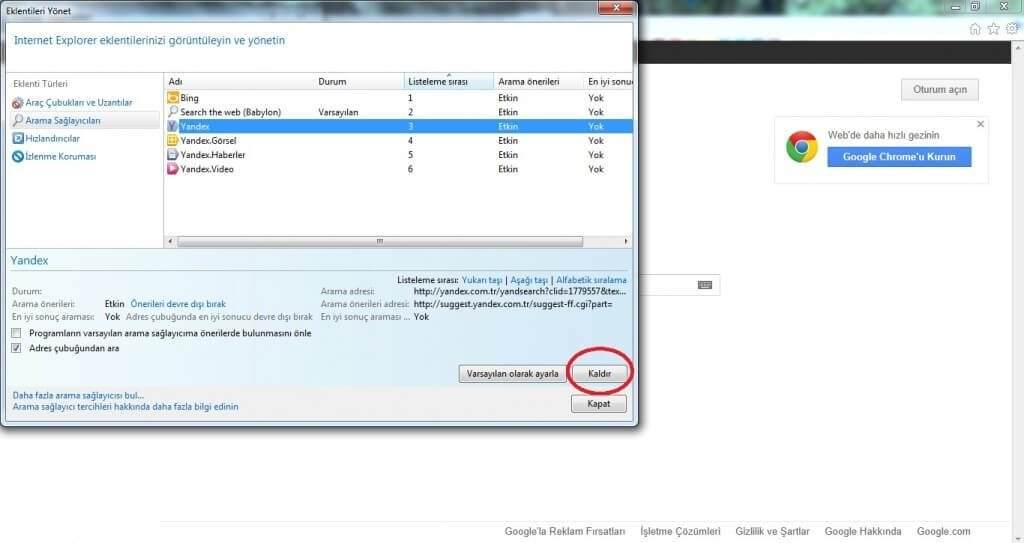Screen dimensions: 1024x543
Task: Click the Yandex.Video provider icon
Action: pos(172,169)
